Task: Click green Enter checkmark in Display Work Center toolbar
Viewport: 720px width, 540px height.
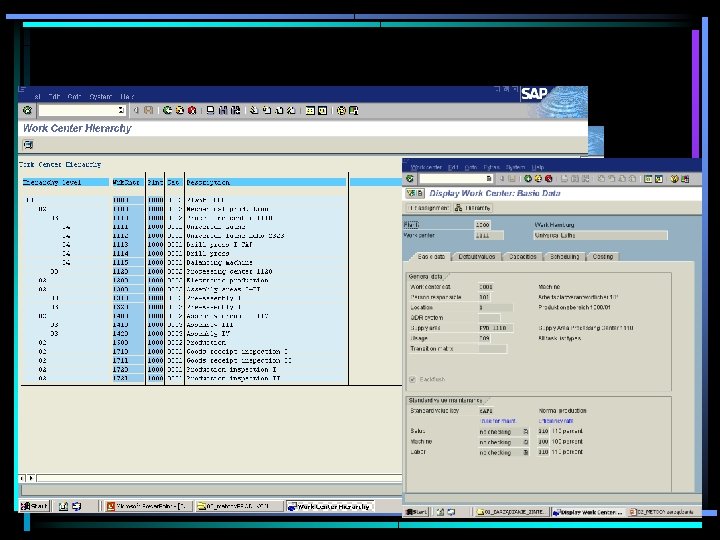Action: (409, 179)
